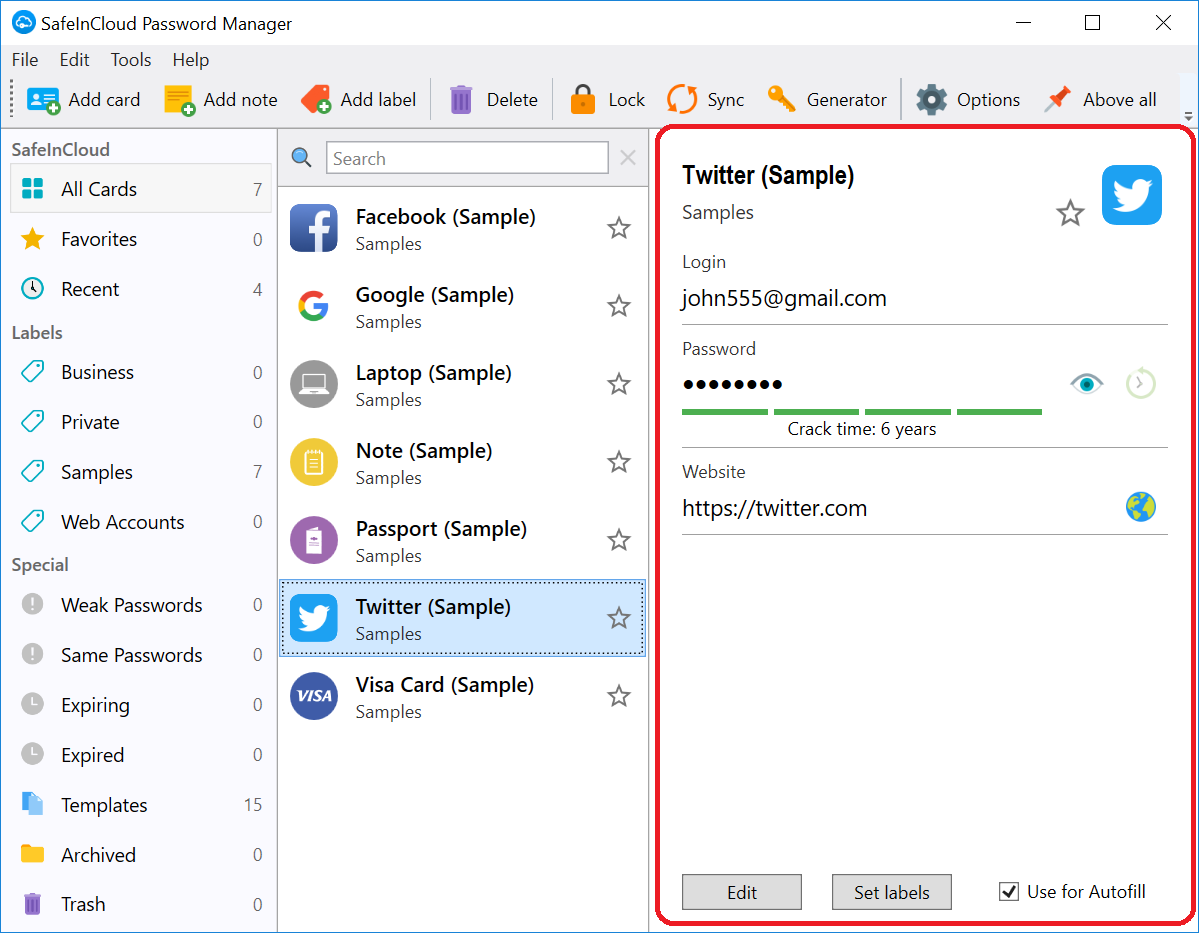Toggle favorite star in Twitter details header
This screenshot has width=1199, height=933.
[1071, 213]
